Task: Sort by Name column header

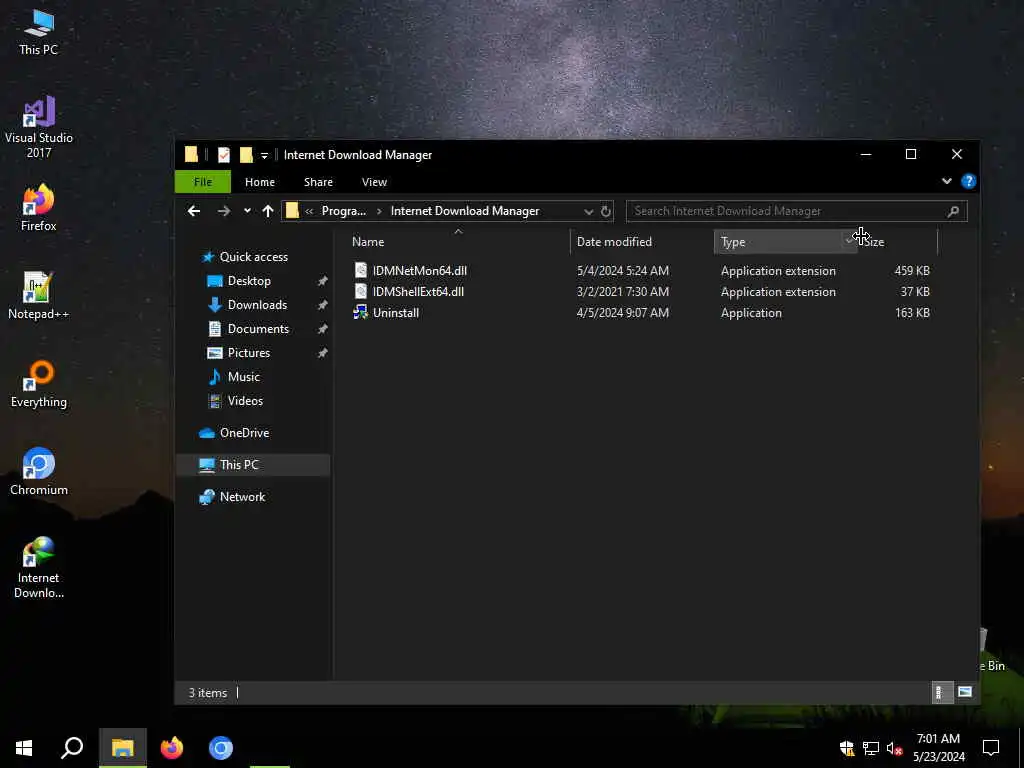Action: [460, 242]
